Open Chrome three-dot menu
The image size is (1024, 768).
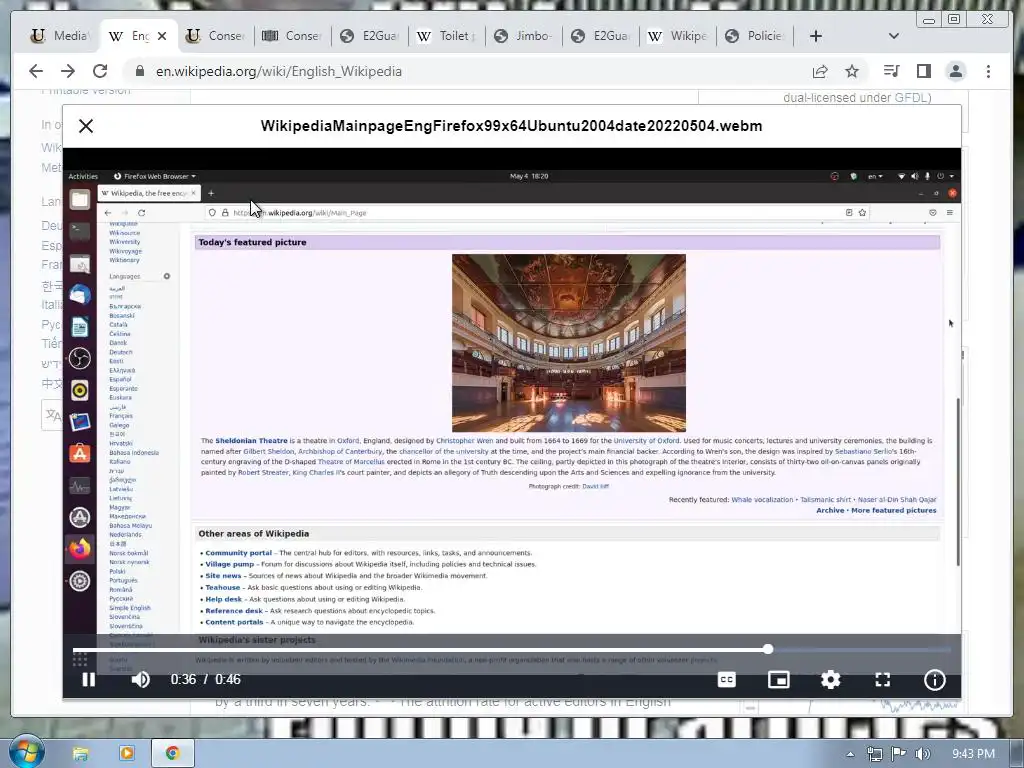[988, 71]
